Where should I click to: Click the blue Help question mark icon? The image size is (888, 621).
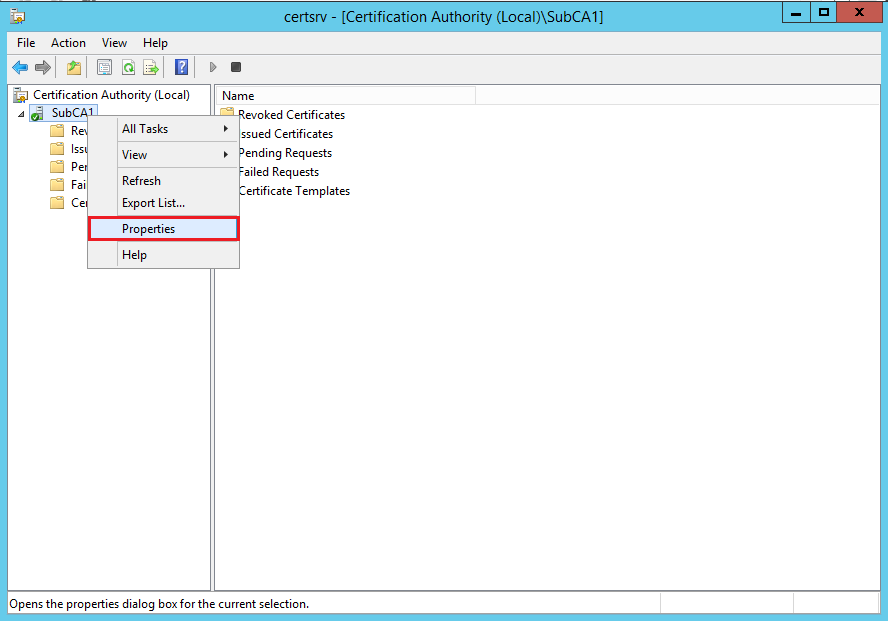181,67
